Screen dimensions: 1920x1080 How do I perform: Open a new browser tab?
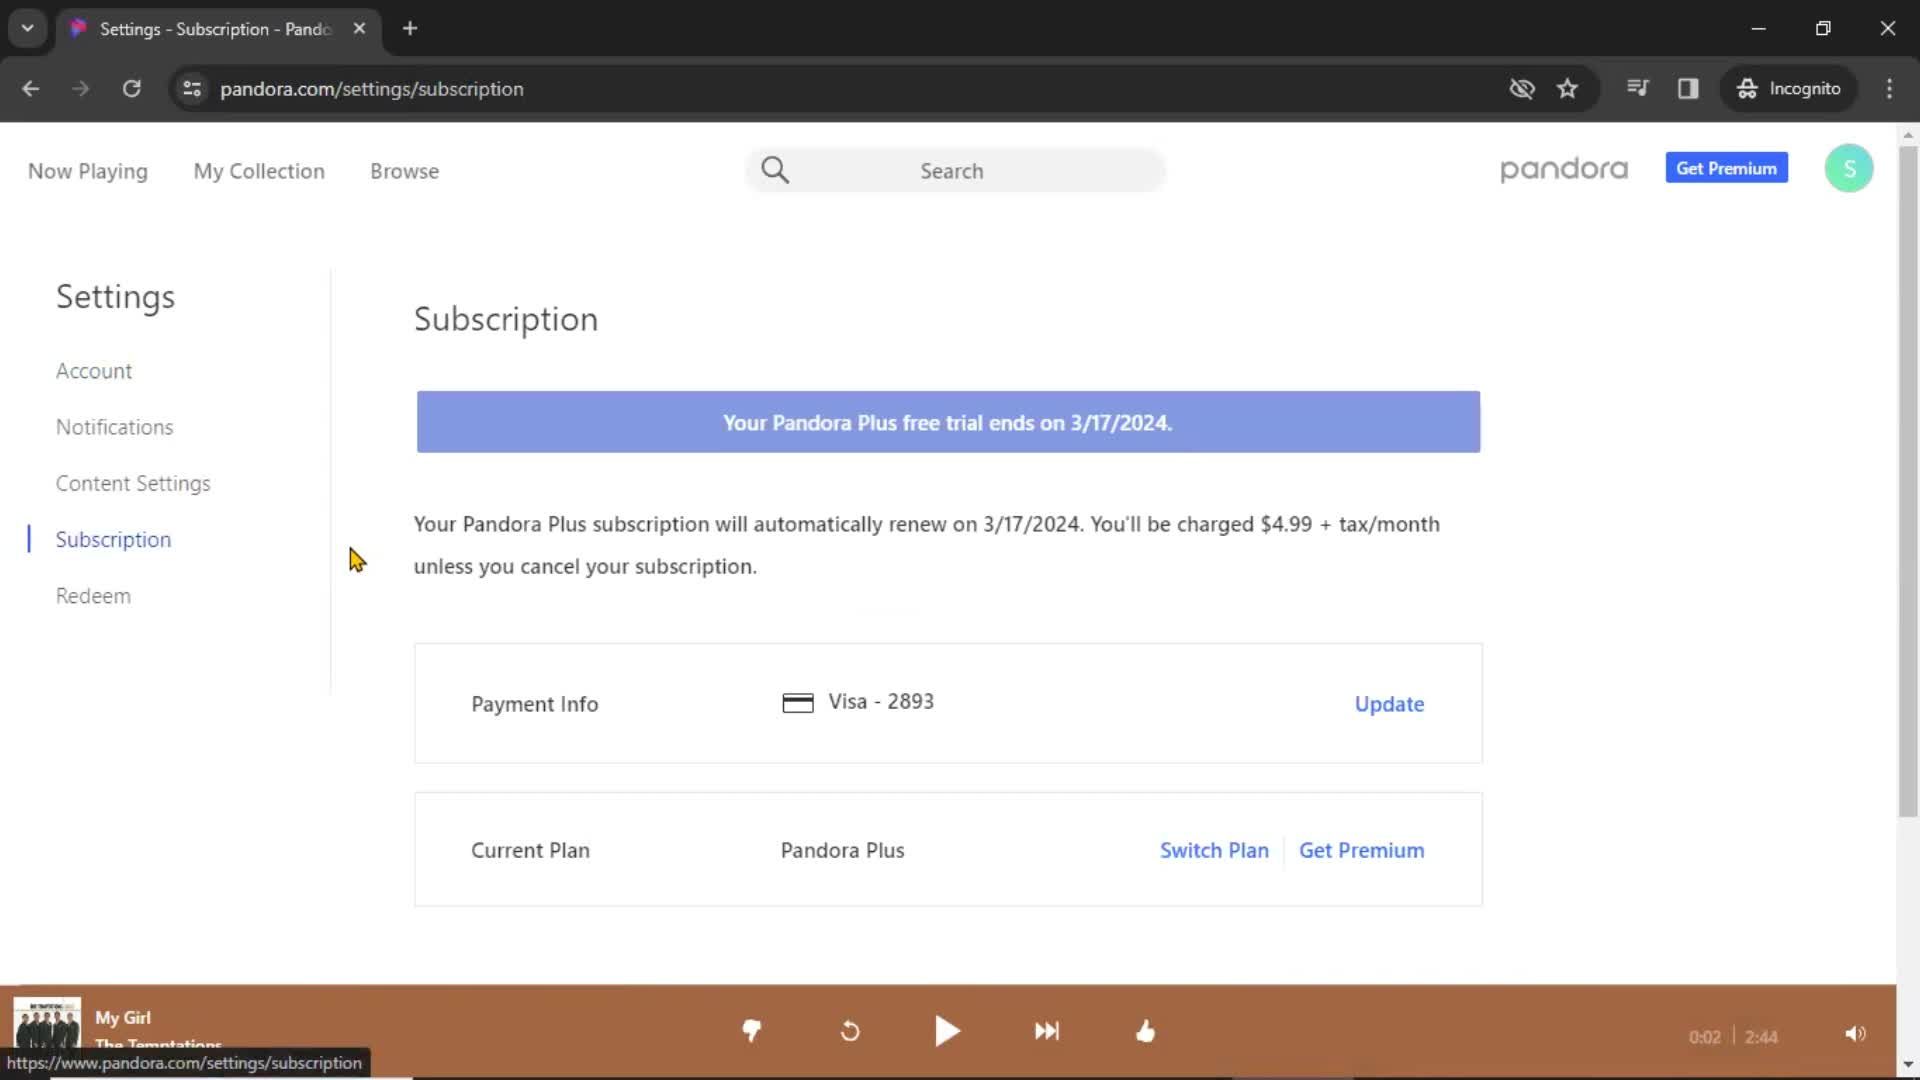tap(410, 28)
